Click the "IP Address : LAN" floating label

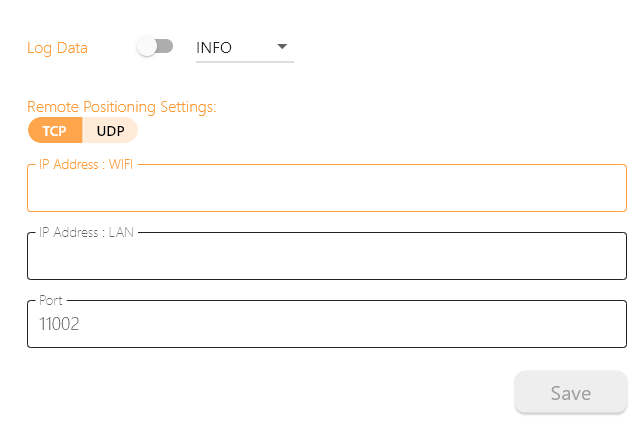(x=85, y=232)
